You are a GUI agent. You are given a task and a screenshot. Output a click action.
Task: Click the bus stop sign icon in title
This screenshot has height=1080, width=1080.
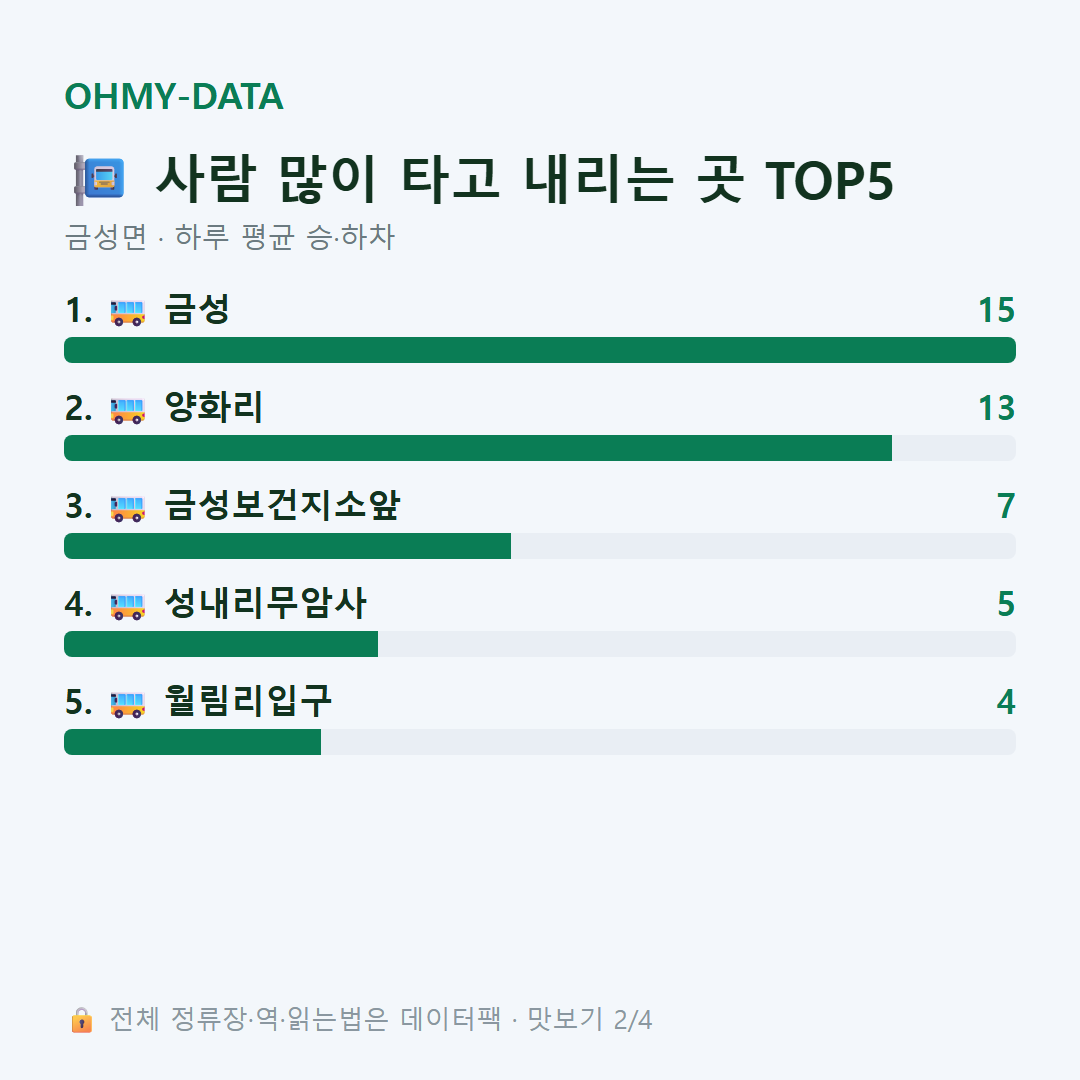pyautogui.click(x=99, y=180)
